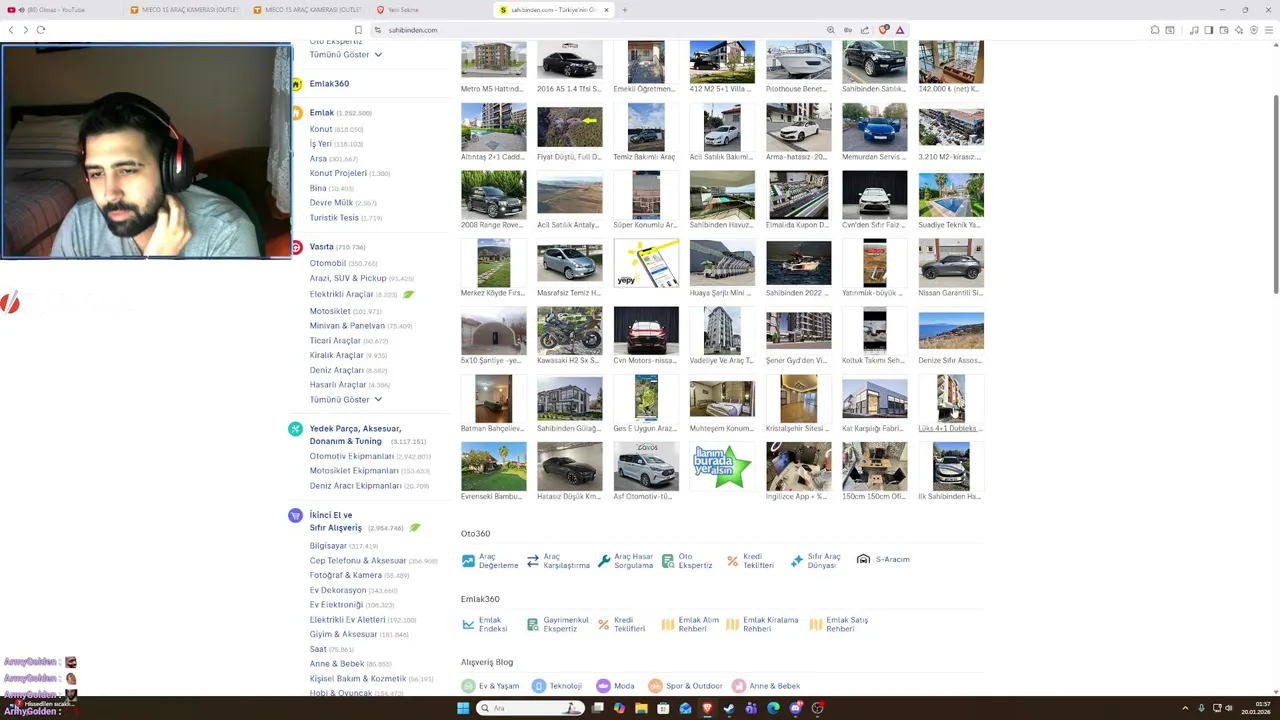
Task: Open the Hatasız Düşük Km listing thumbnail
Action: click(x=570, y=467)
